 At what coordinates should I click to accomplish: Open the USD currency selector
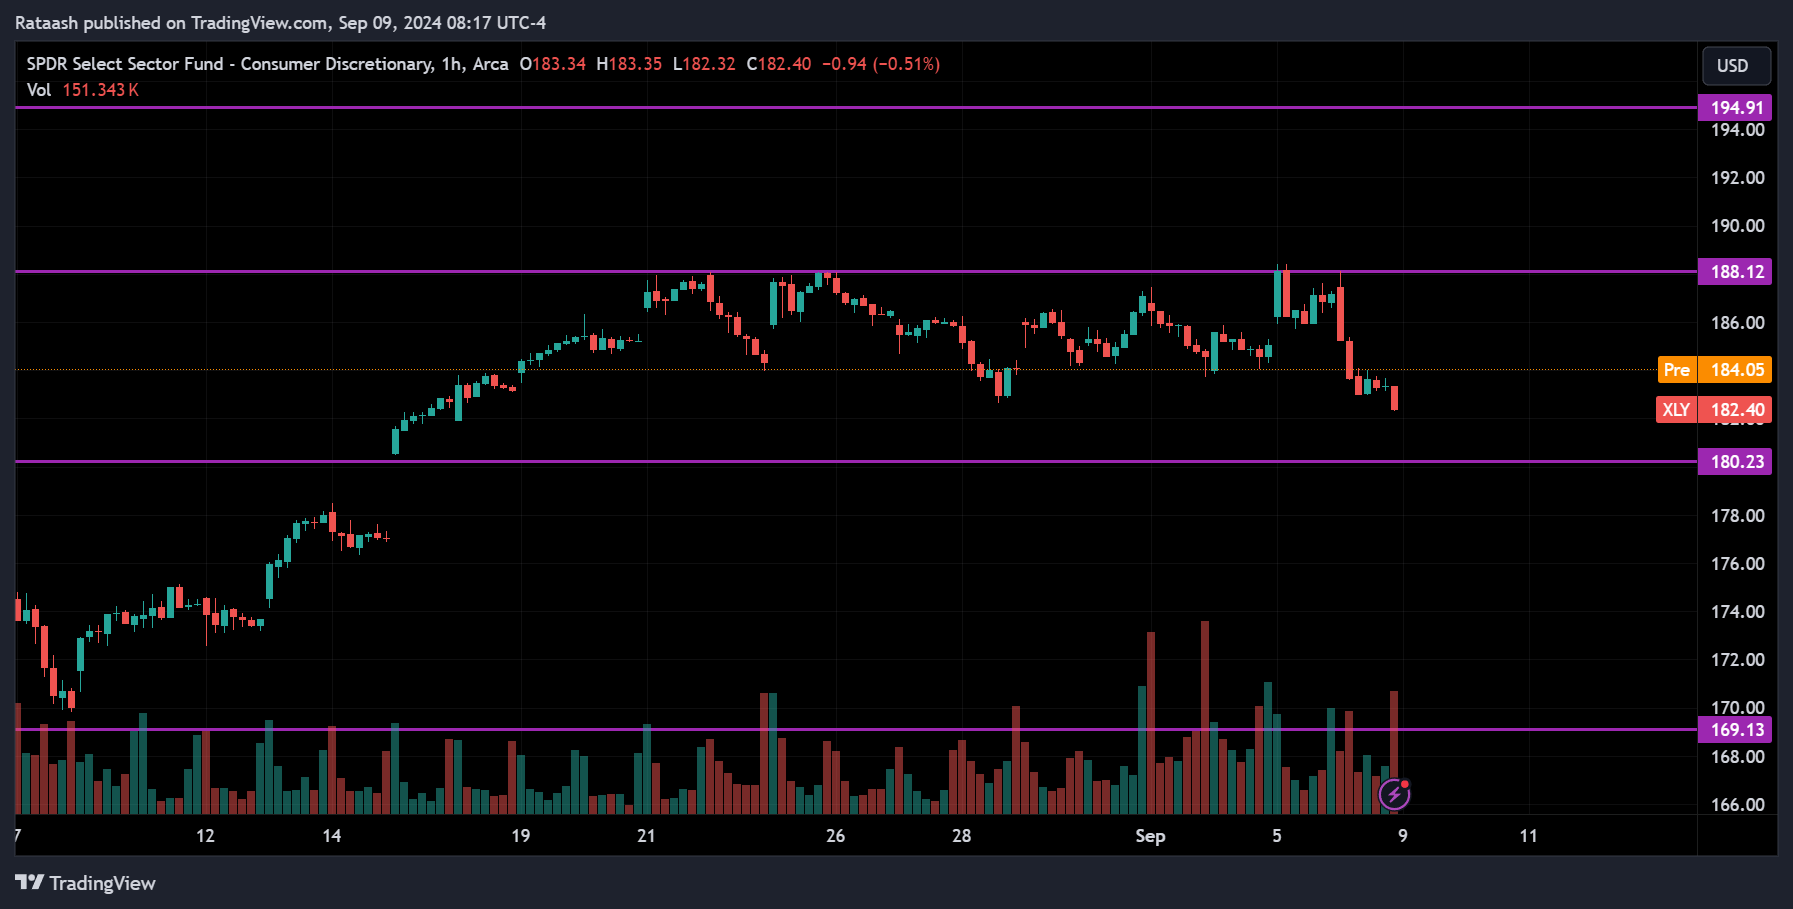coord(1736,66)
